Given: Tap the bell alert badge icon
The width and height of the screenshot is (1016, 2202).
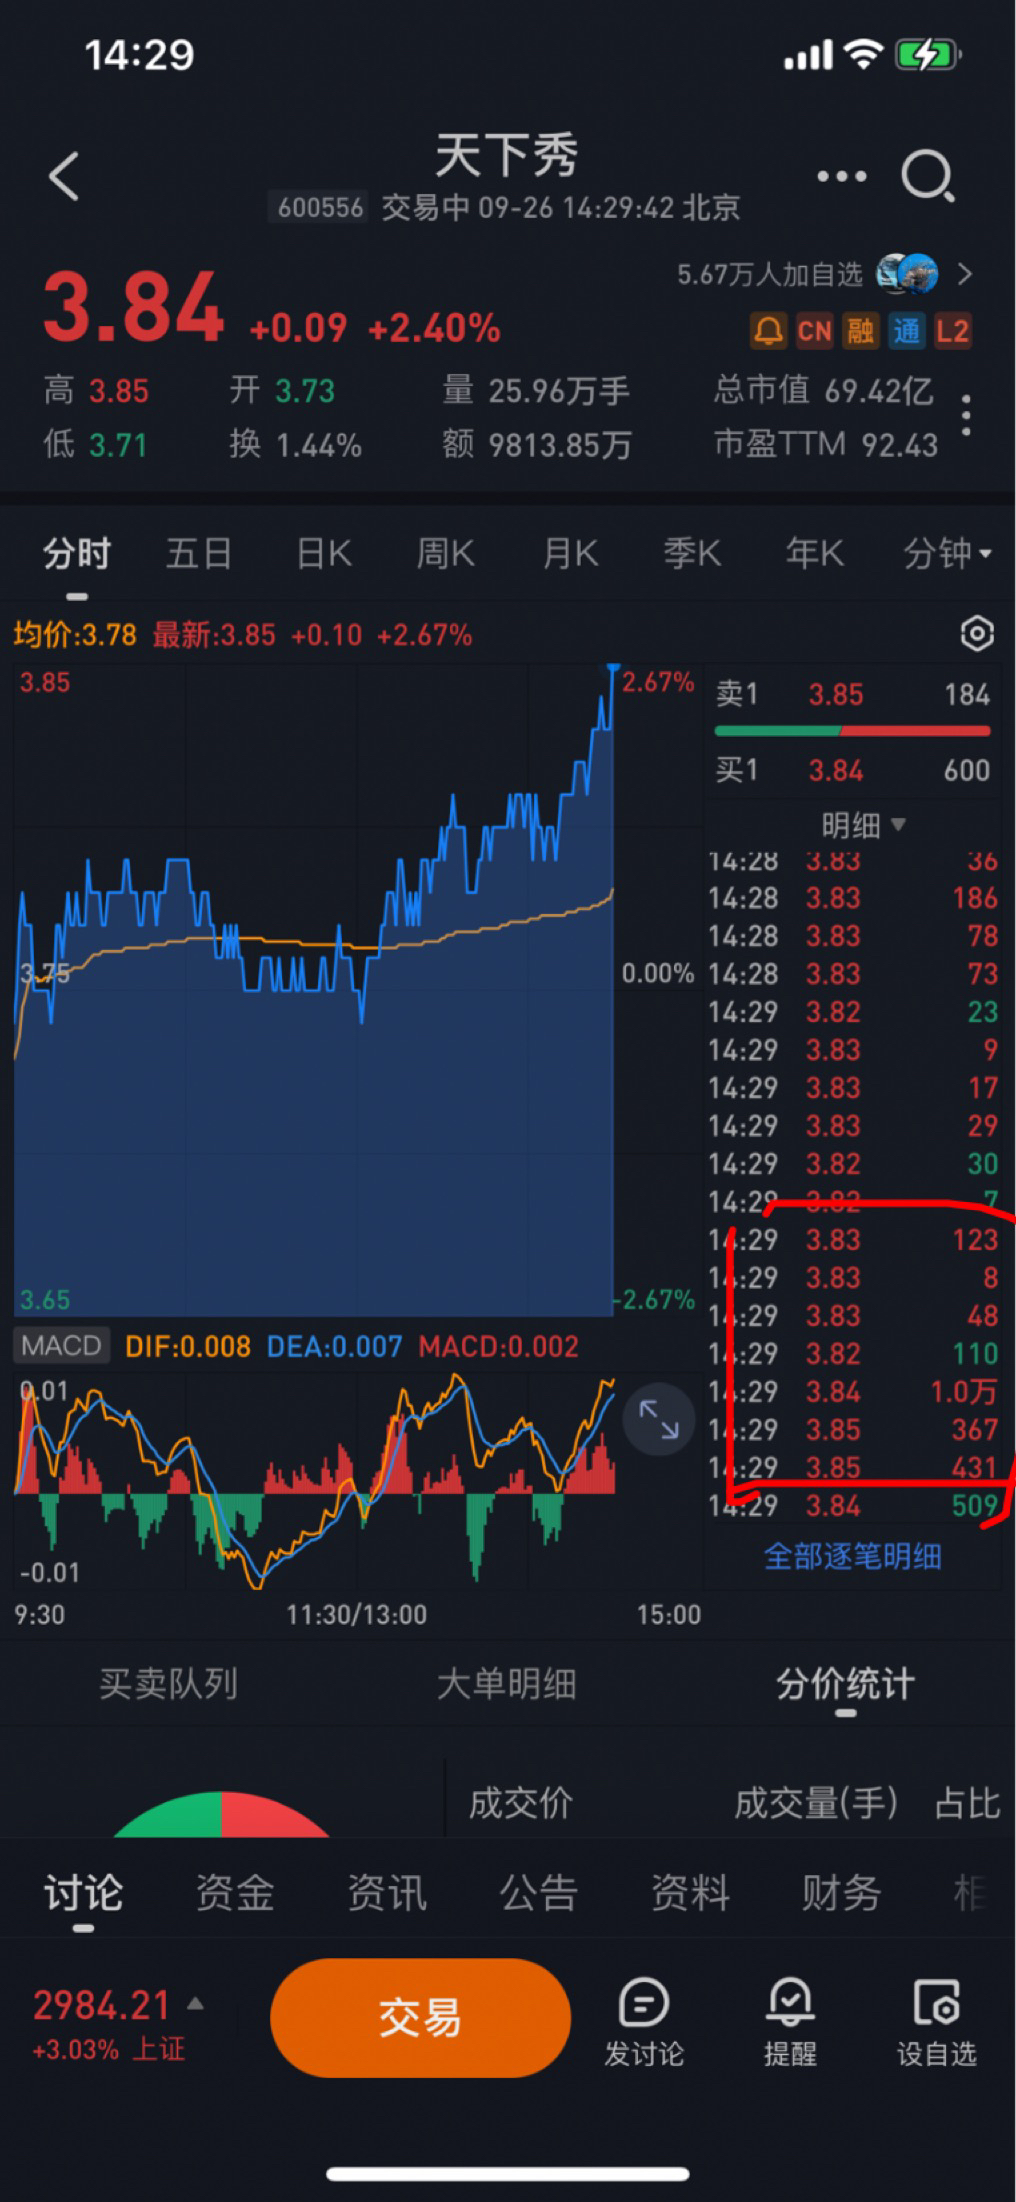Looking at the screenshot, I should (x=768, y=331).
